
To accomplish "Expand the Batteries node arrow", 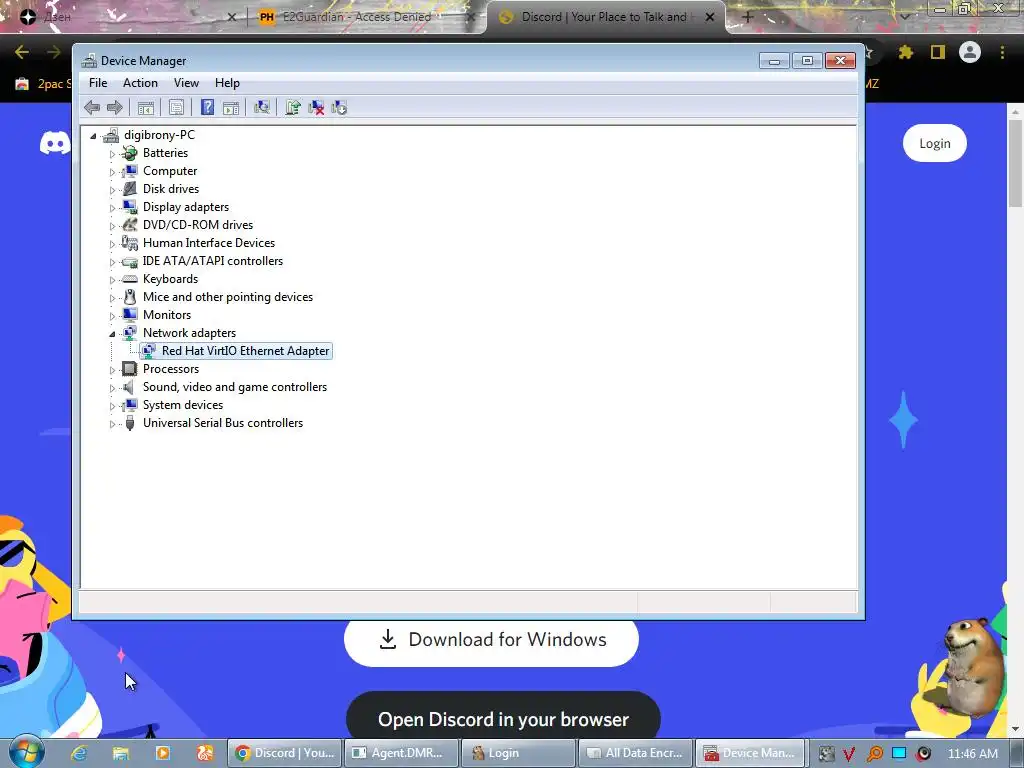I will point(112,154).
